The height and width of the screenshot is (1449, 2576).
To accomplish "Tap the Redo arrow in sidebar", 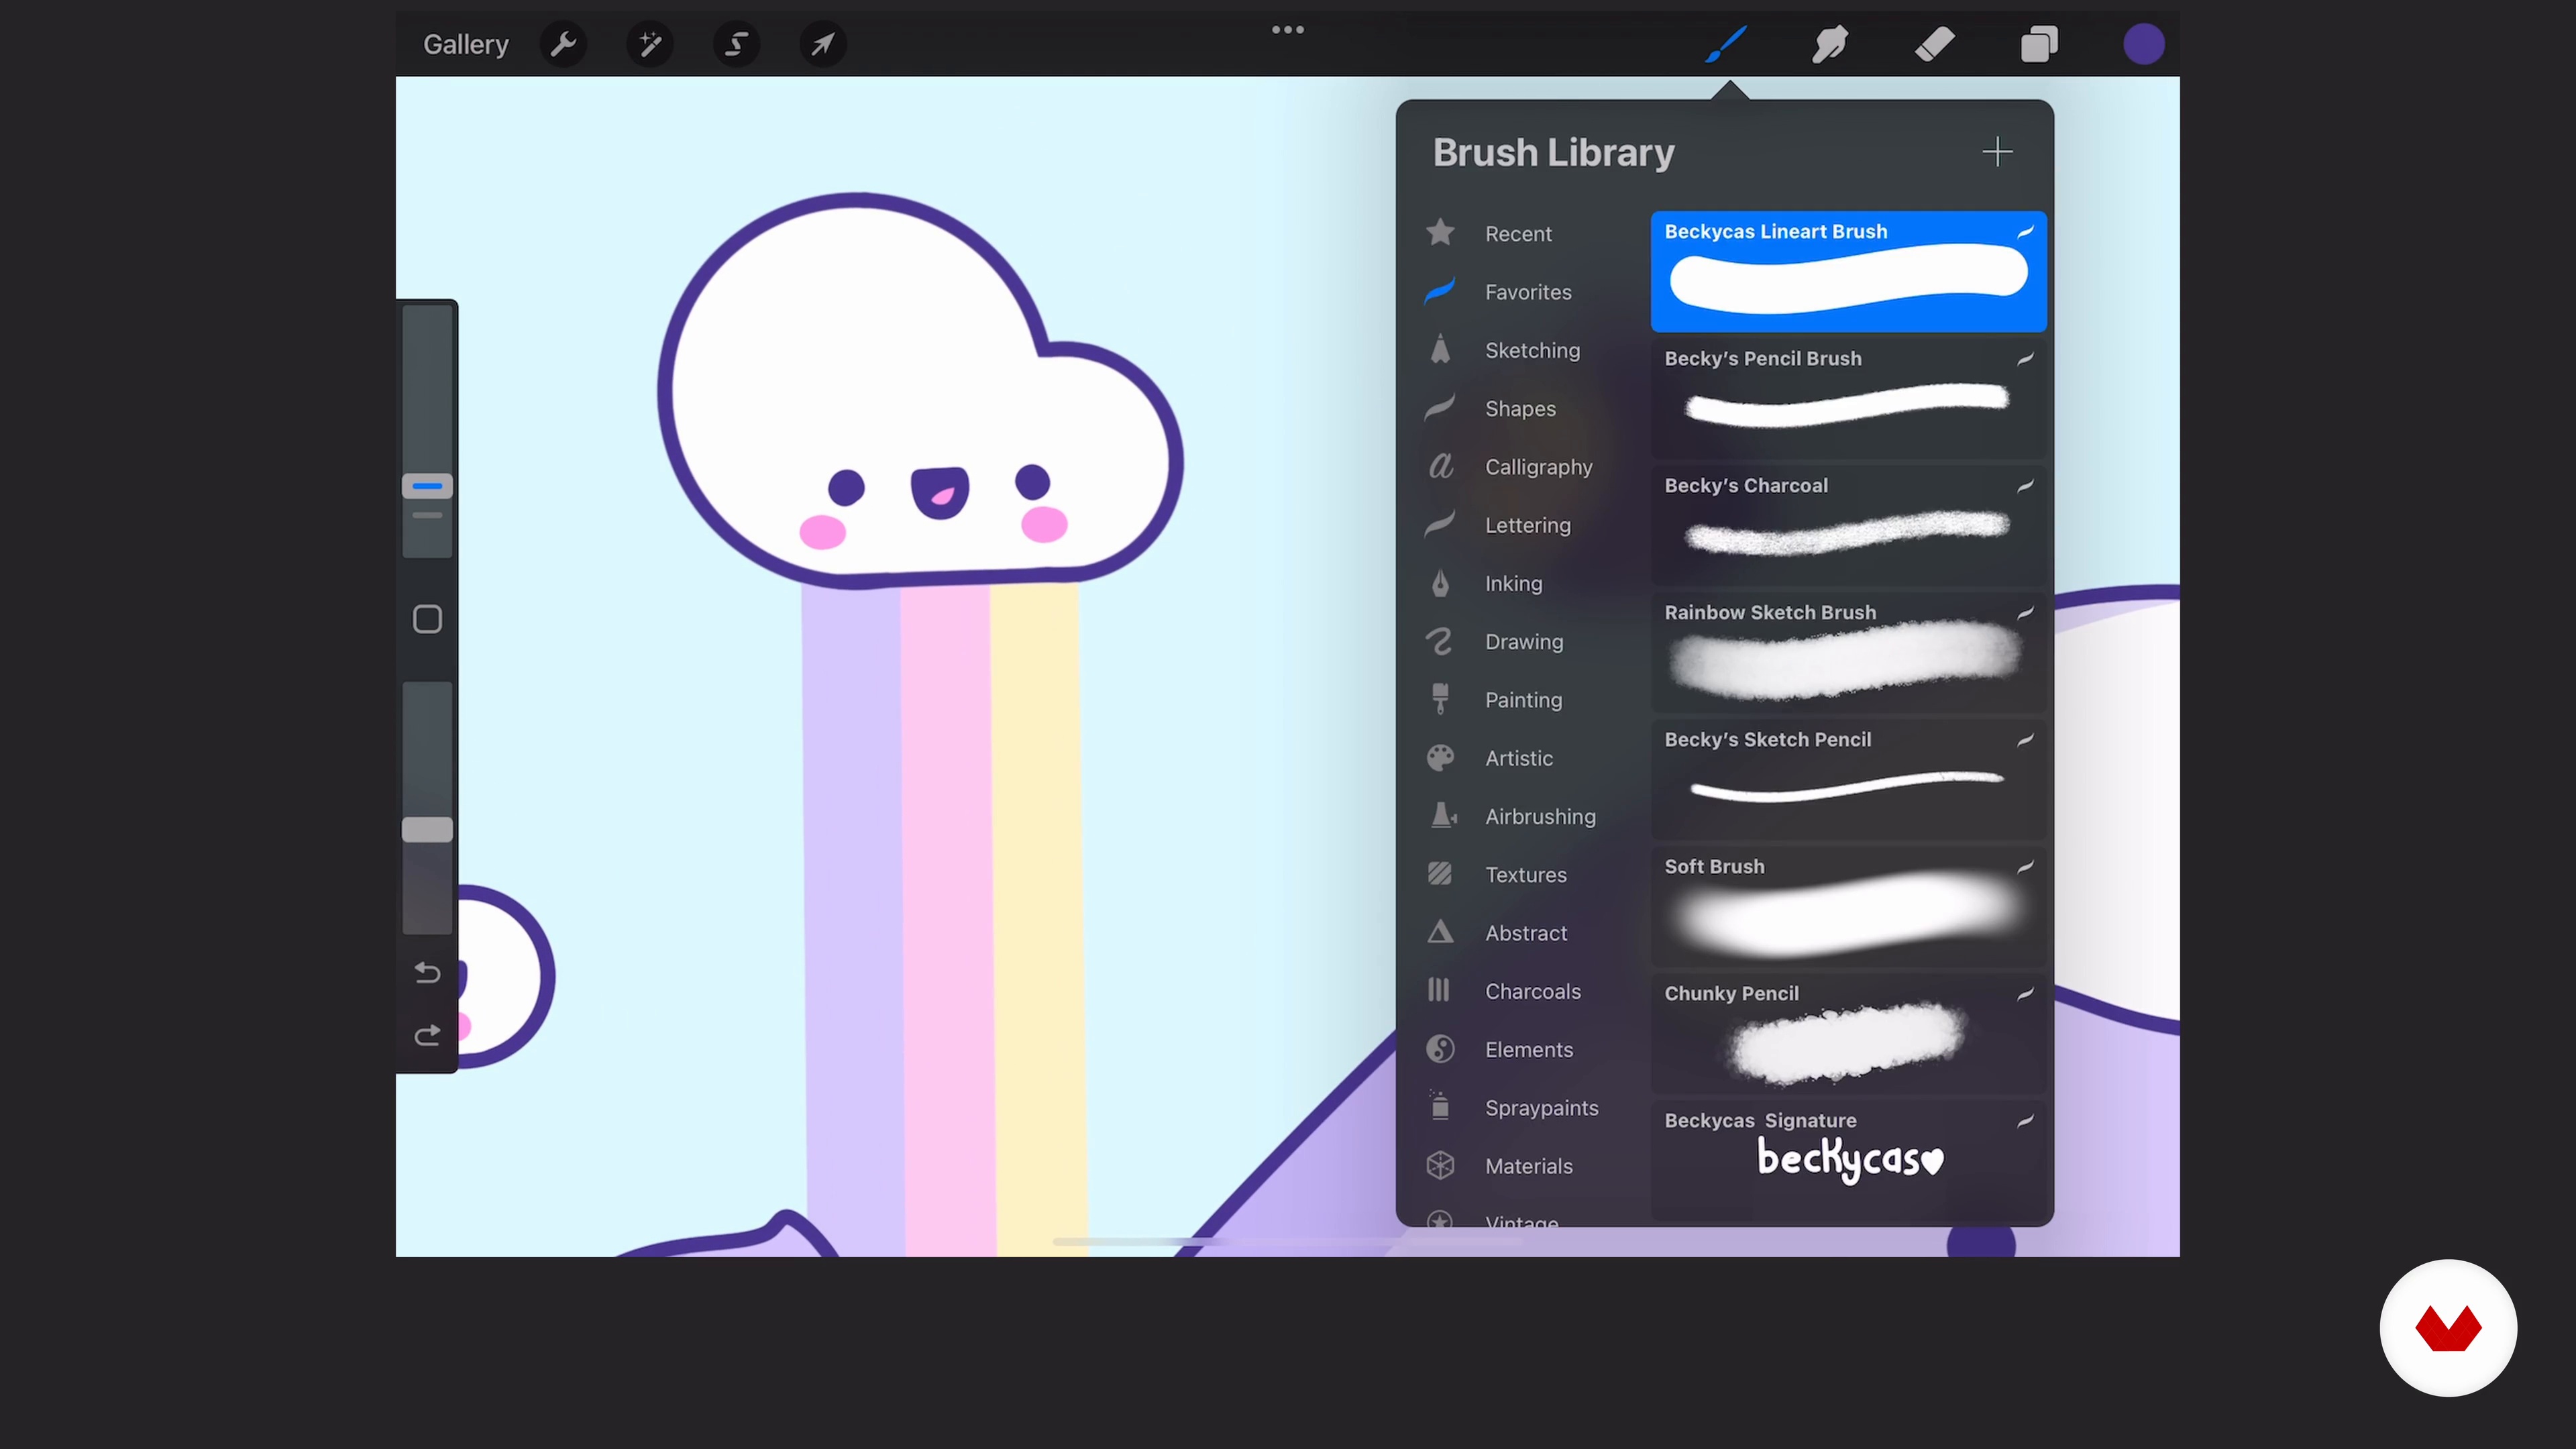I will click(427, 1035).
